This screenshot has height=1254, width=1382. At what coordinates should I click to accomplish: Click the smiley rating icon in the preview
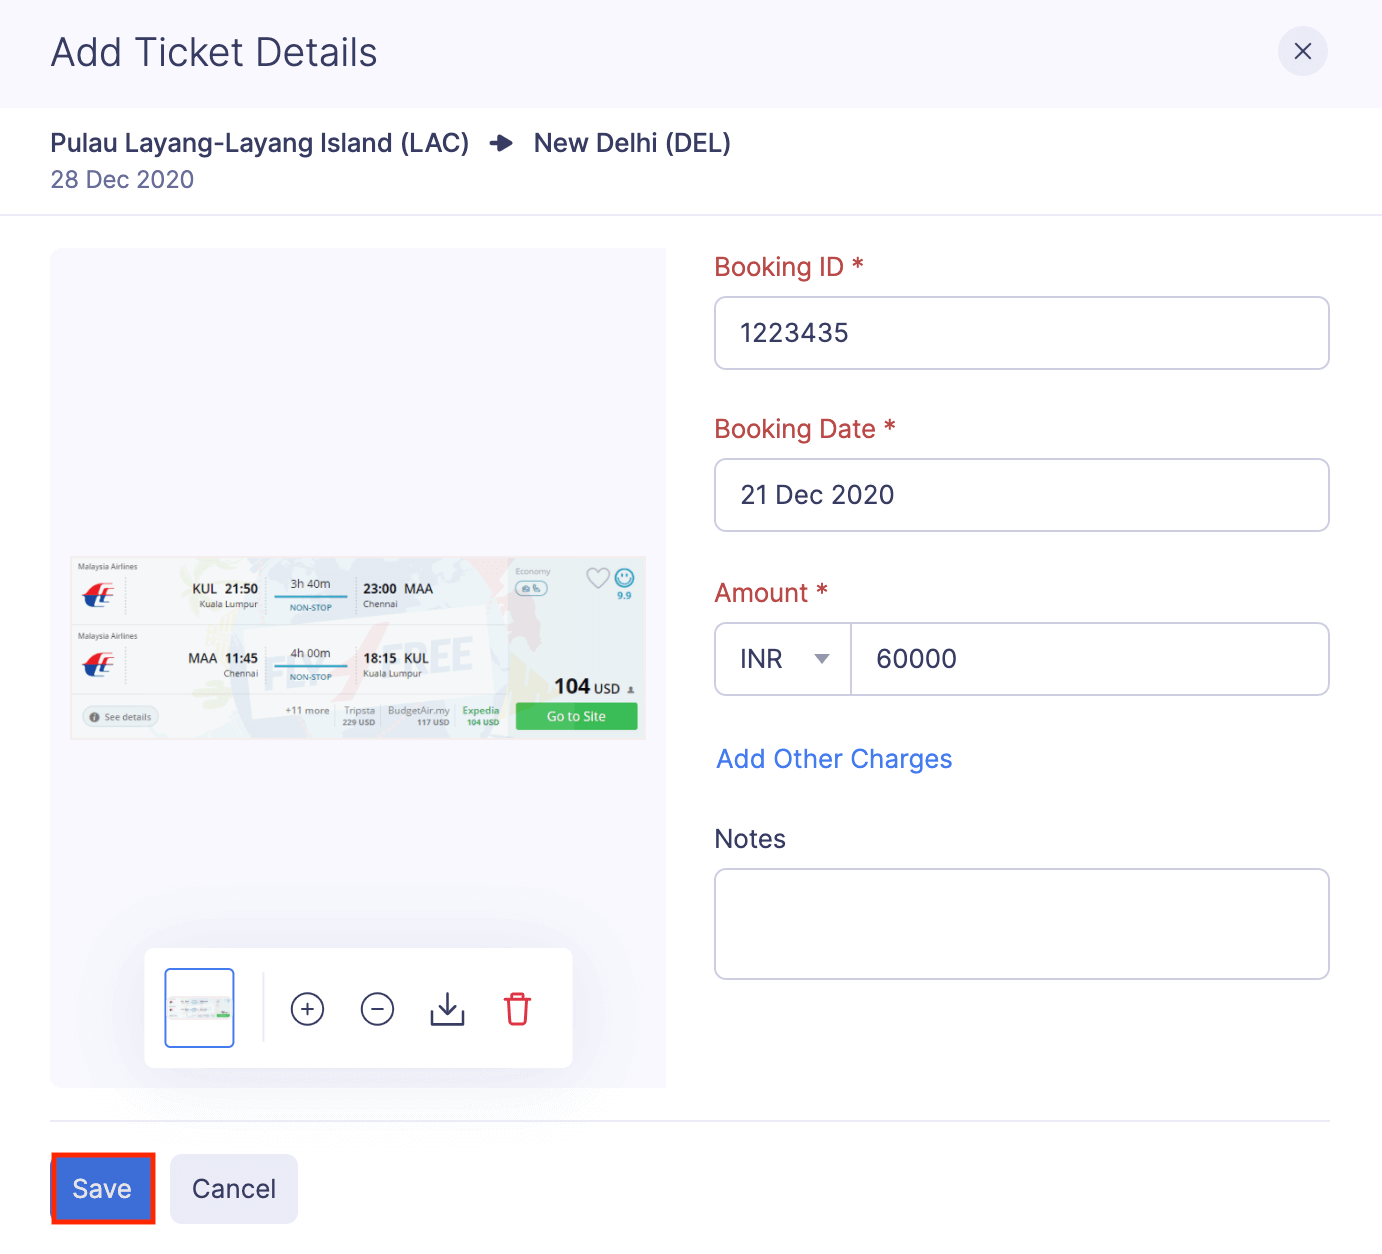pos(624,578)
